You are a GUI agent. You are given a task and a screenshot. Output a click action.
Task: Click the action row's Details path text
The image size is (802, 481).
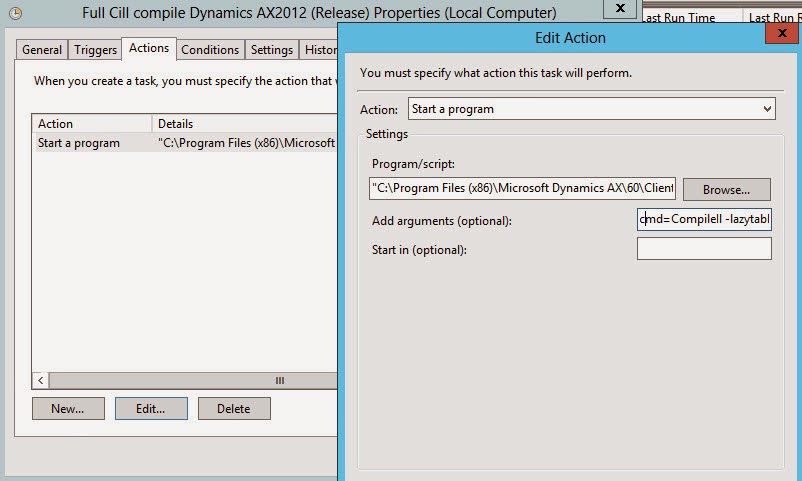[247, 143]
